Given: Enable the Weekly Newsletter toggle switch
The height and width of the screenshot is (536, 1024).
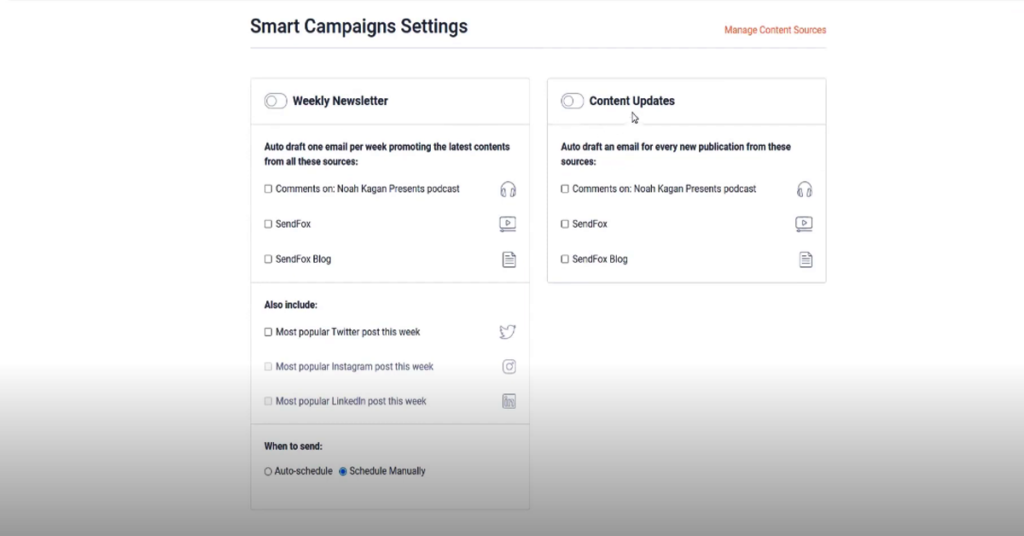Looking at the screenshot, I should 276,101.
